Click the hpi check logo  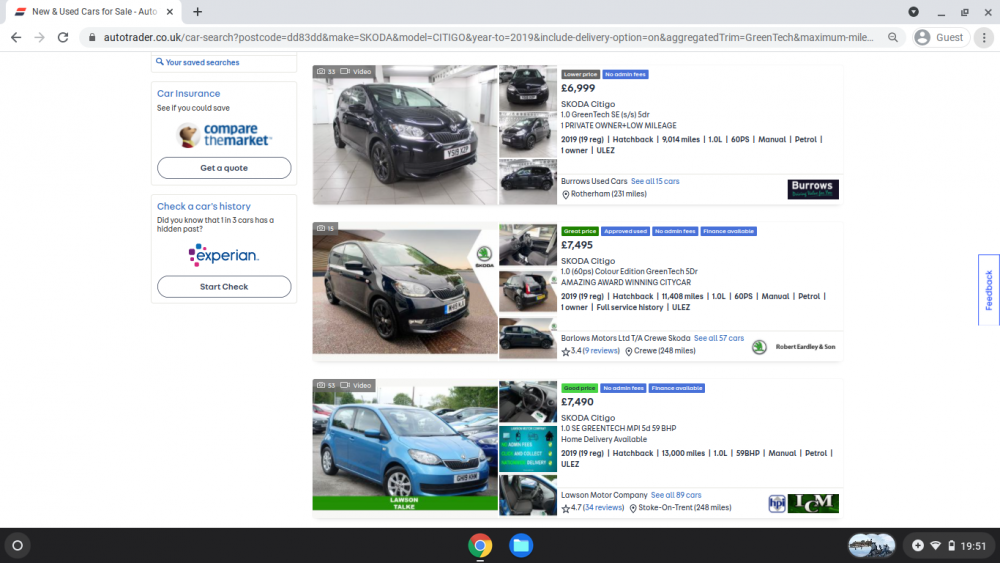click(777, 504)
